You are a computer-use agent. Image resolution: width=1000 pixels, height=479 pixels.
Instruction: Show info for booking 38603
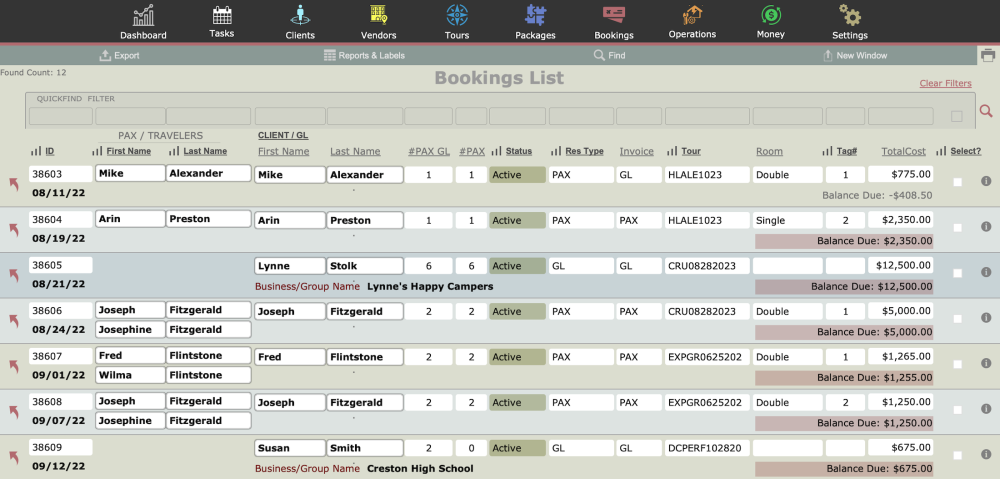tap(986, 181)
